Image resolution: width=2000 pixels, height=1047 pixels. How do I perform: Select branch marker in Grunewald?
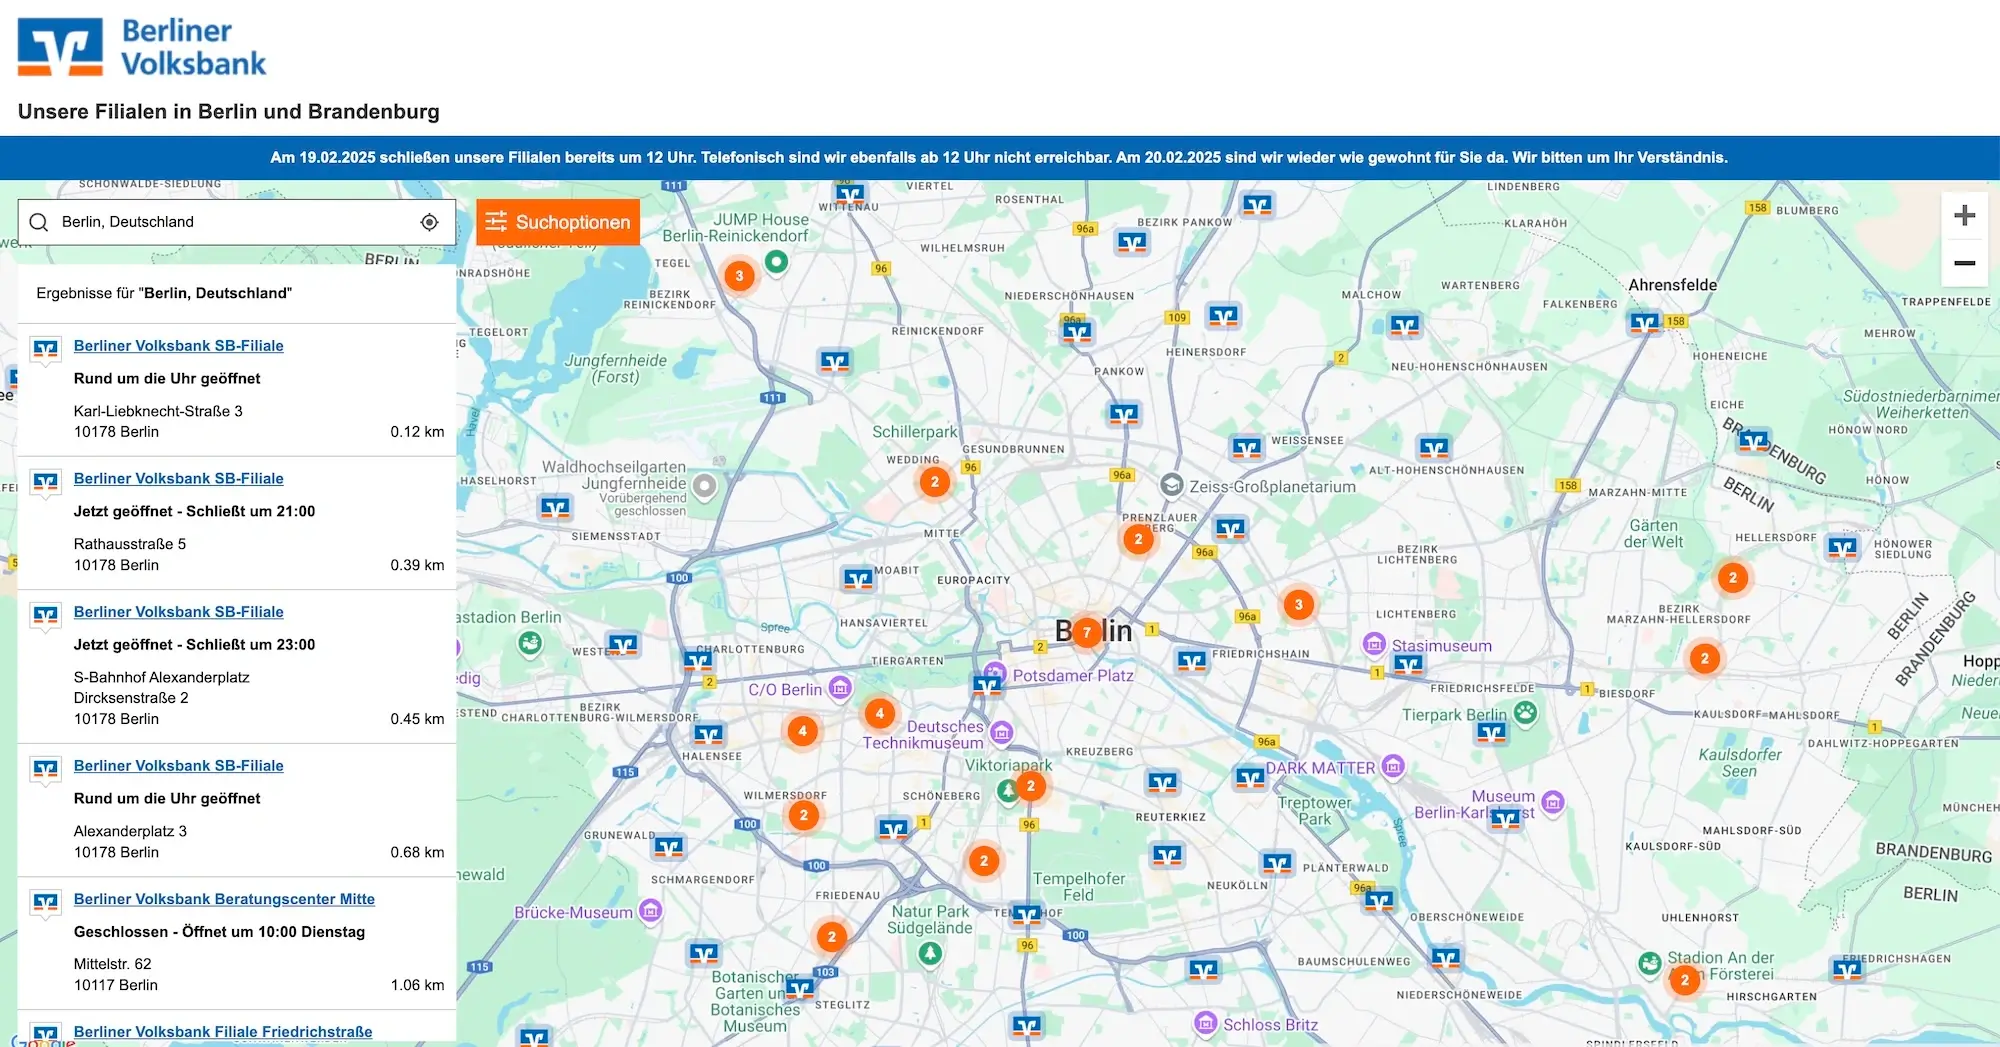tap(669, 848)
